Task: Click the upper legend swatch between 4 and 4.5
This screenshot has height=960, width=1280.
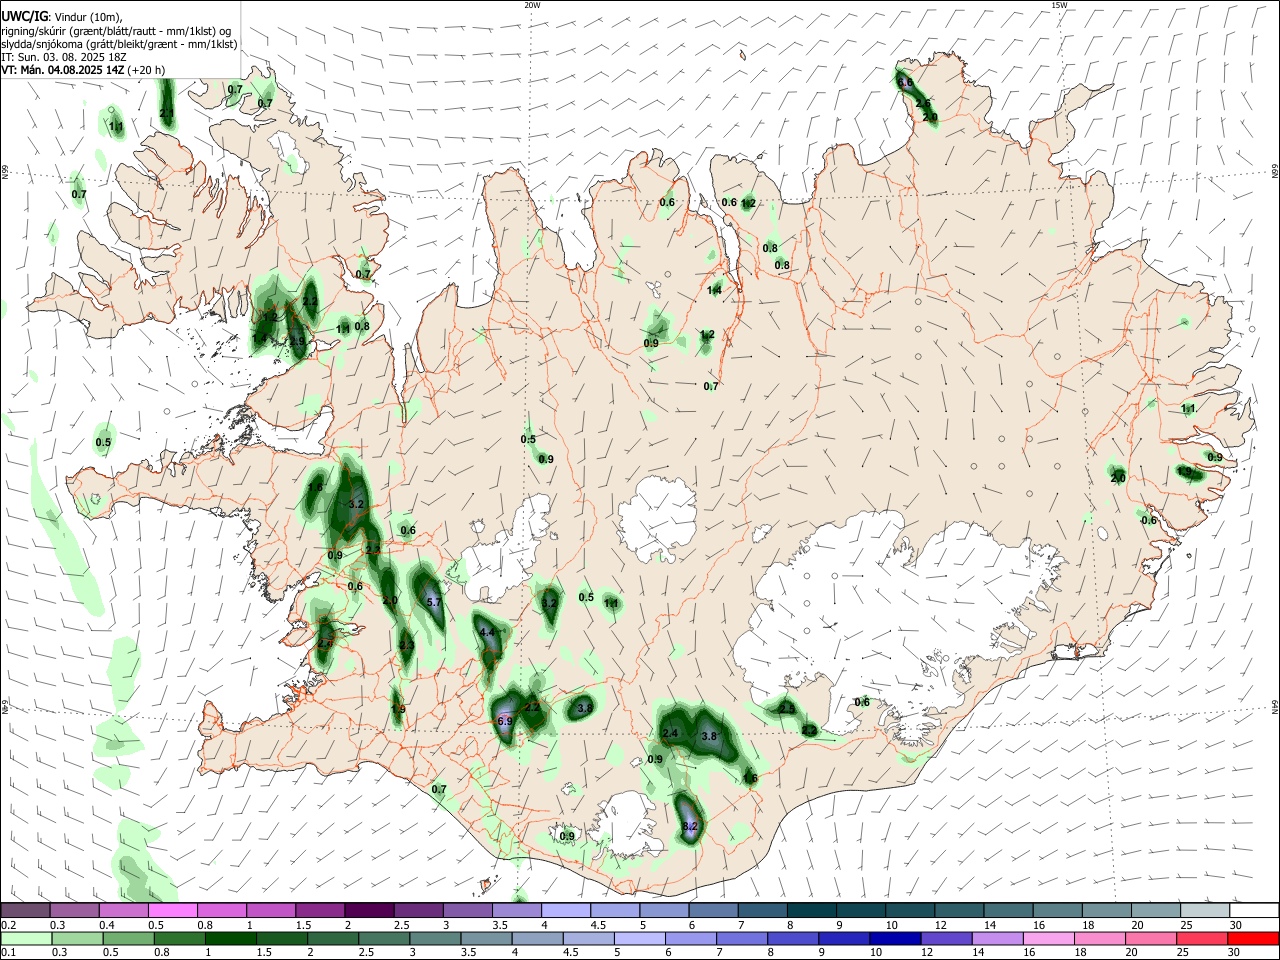Action: [x=565, y=910]
